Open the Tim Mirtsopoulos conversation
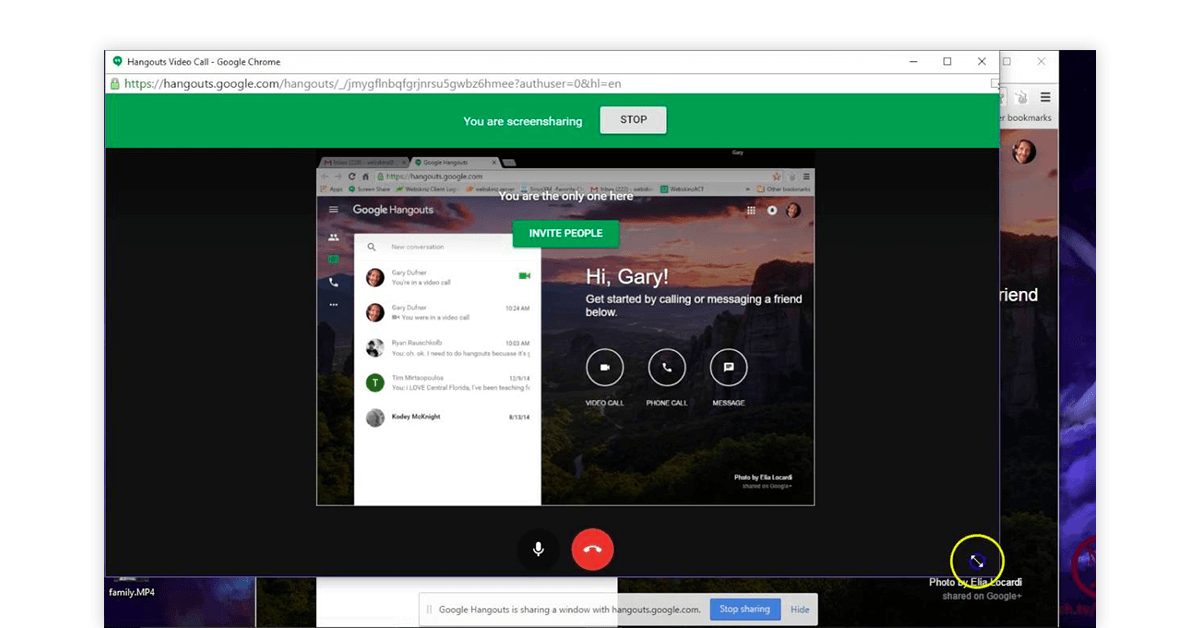Image resolution: width=1200 pixels, height=628 pixels. pyautogui.click(x=447, y=382)
